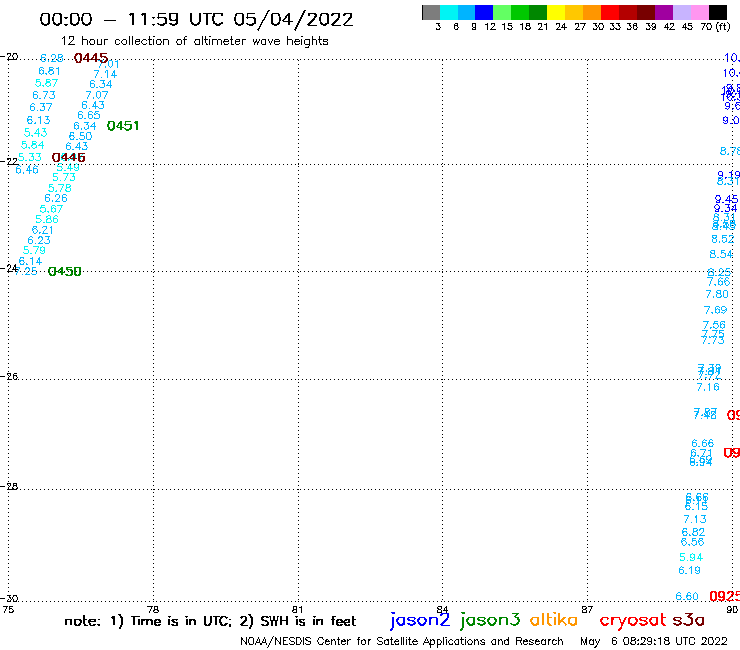740x650 pixels.
Task: Select the 5.79 wave height value
Action: [34, 250]
